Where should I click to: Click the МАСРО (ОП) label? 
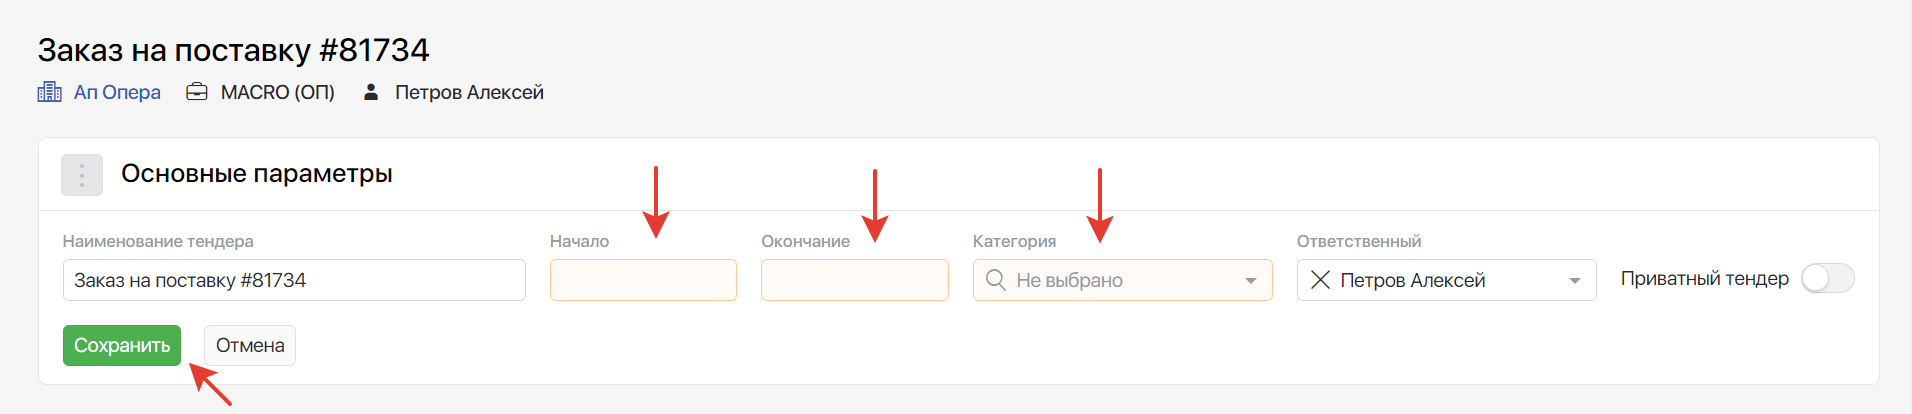tap(277, 92)
